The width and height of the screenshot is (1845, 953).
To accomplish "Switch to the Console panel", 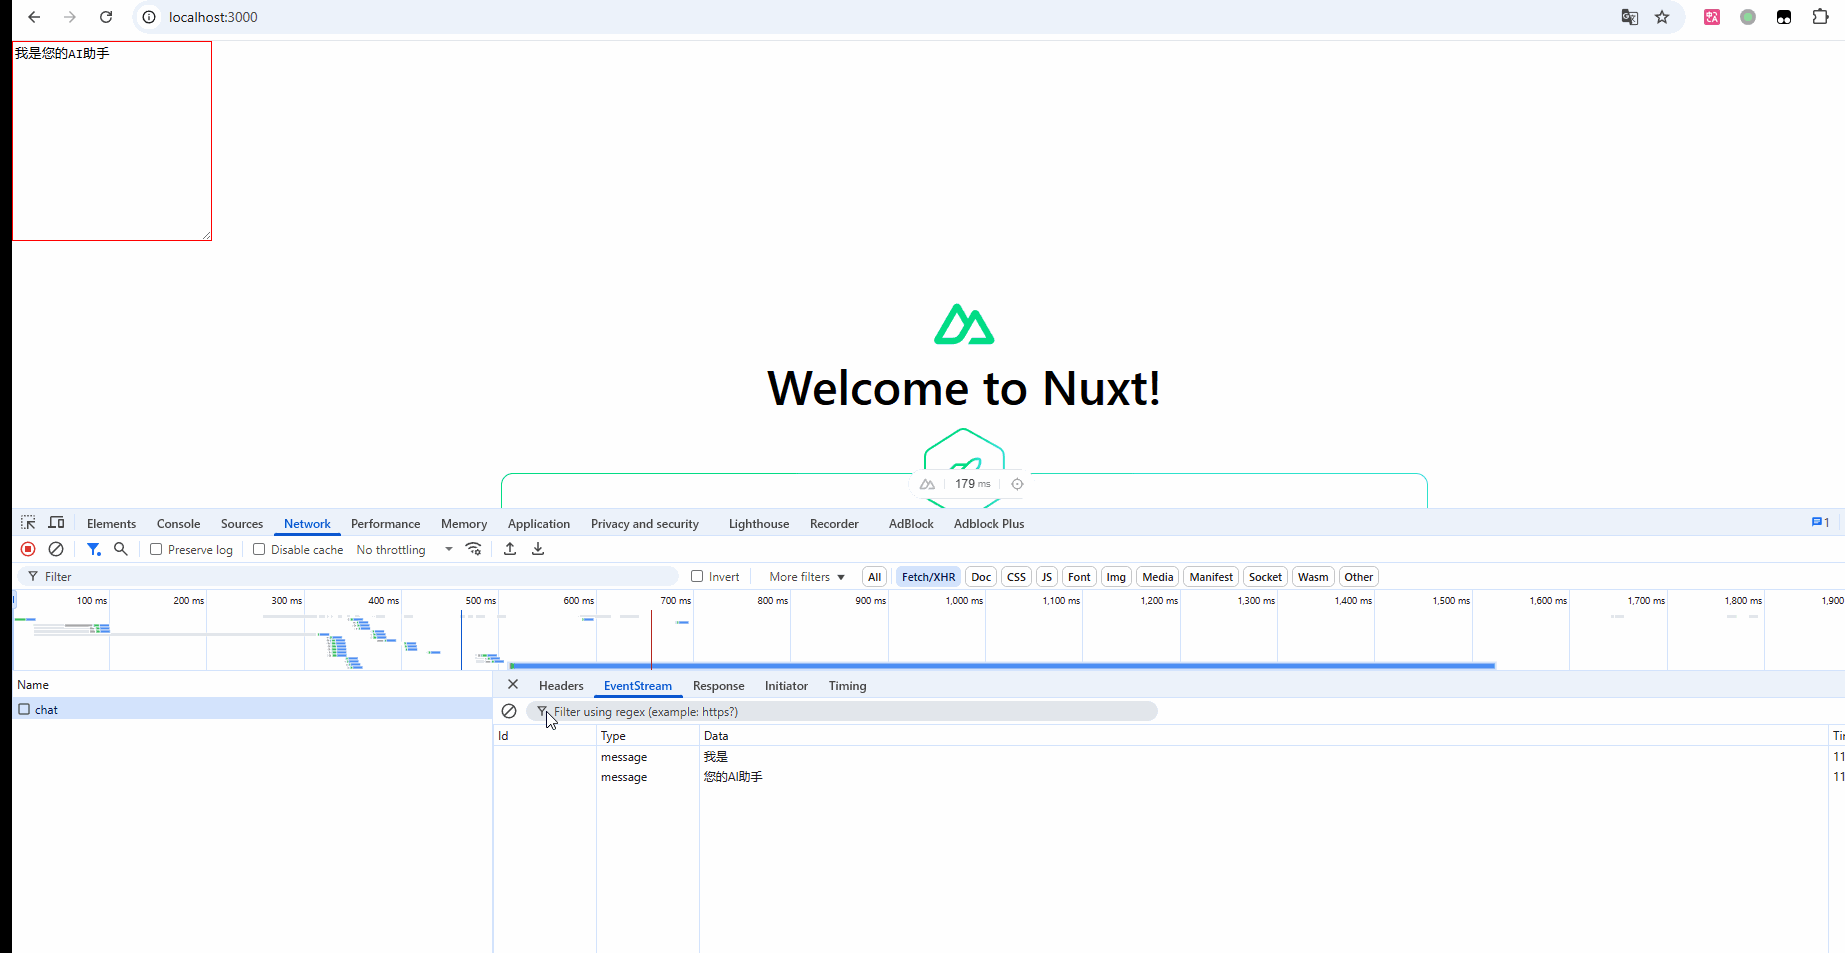I will tap(178, 523).
